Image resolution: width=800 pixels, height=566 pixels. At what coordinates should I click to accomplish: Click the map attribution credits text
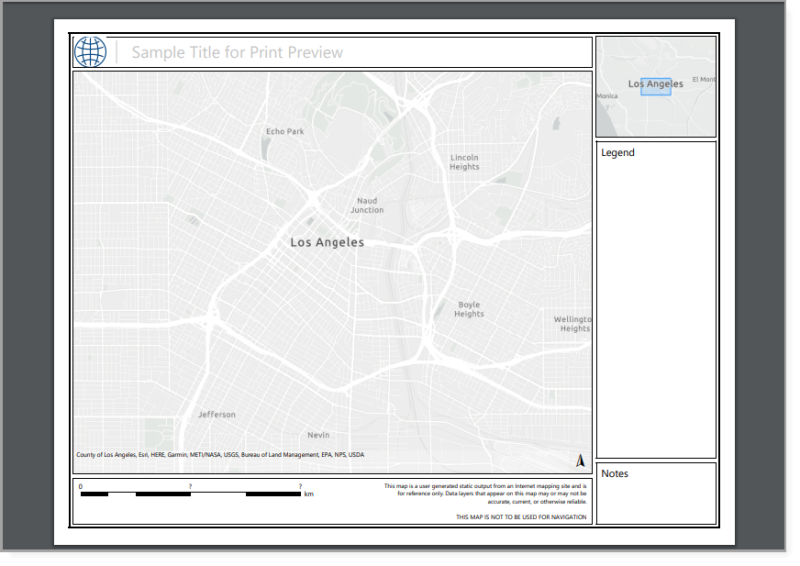click(220, 455)
